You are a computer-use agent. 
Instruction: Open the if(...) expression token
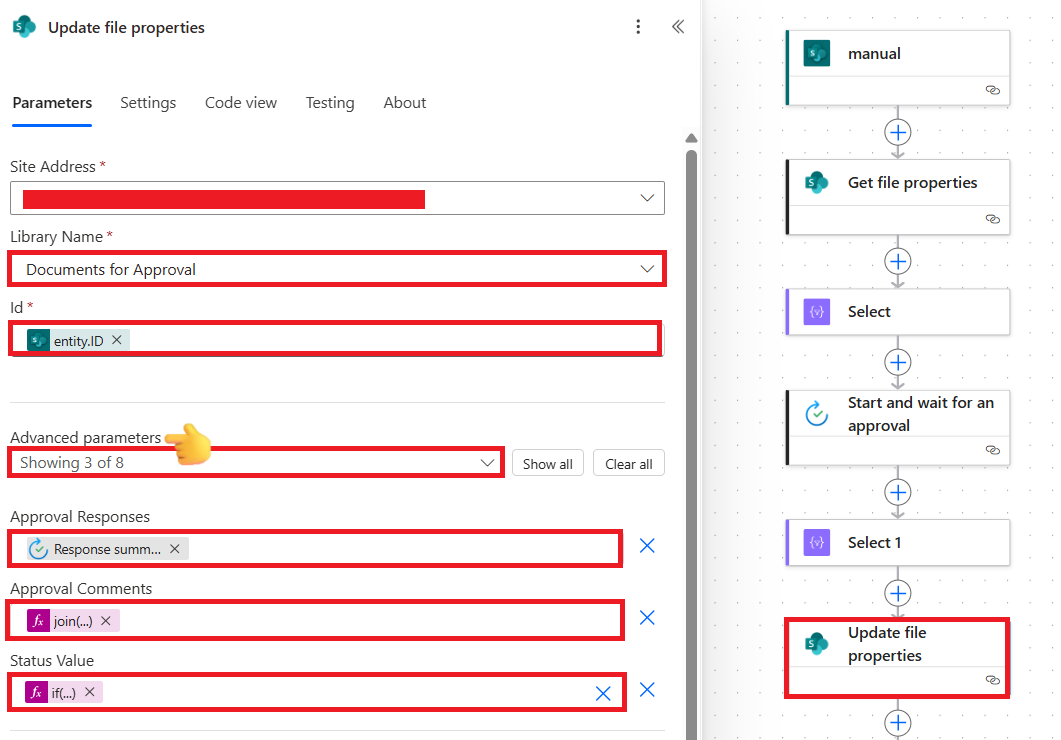click(64, 692)
